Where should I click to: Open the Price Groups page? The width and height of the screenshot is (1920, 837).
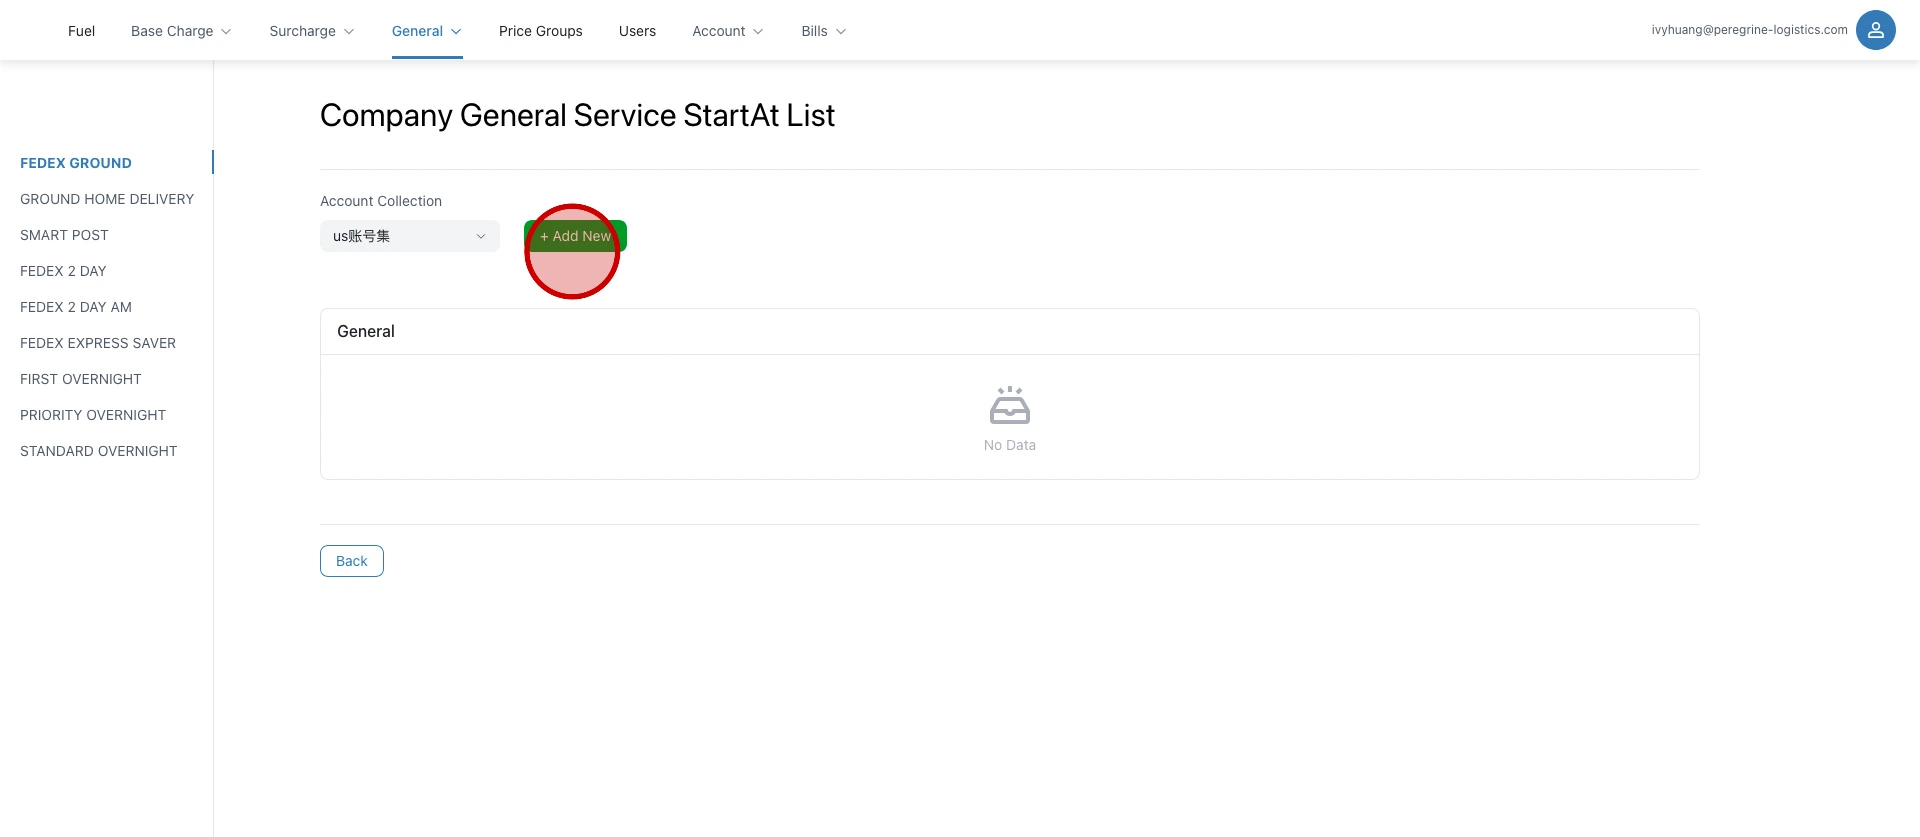(540, 31)
